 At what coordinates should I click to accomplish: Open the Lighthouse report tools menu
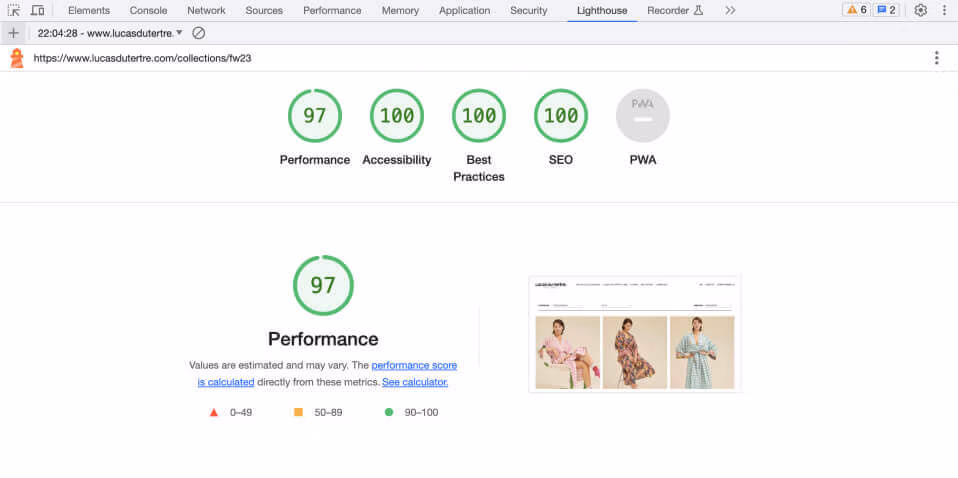937,58
